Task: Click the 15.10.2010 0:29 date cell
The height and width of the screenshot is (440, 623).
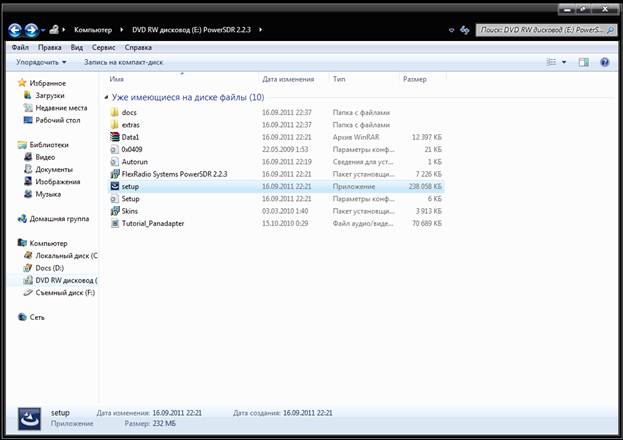Action: [285, 223]
